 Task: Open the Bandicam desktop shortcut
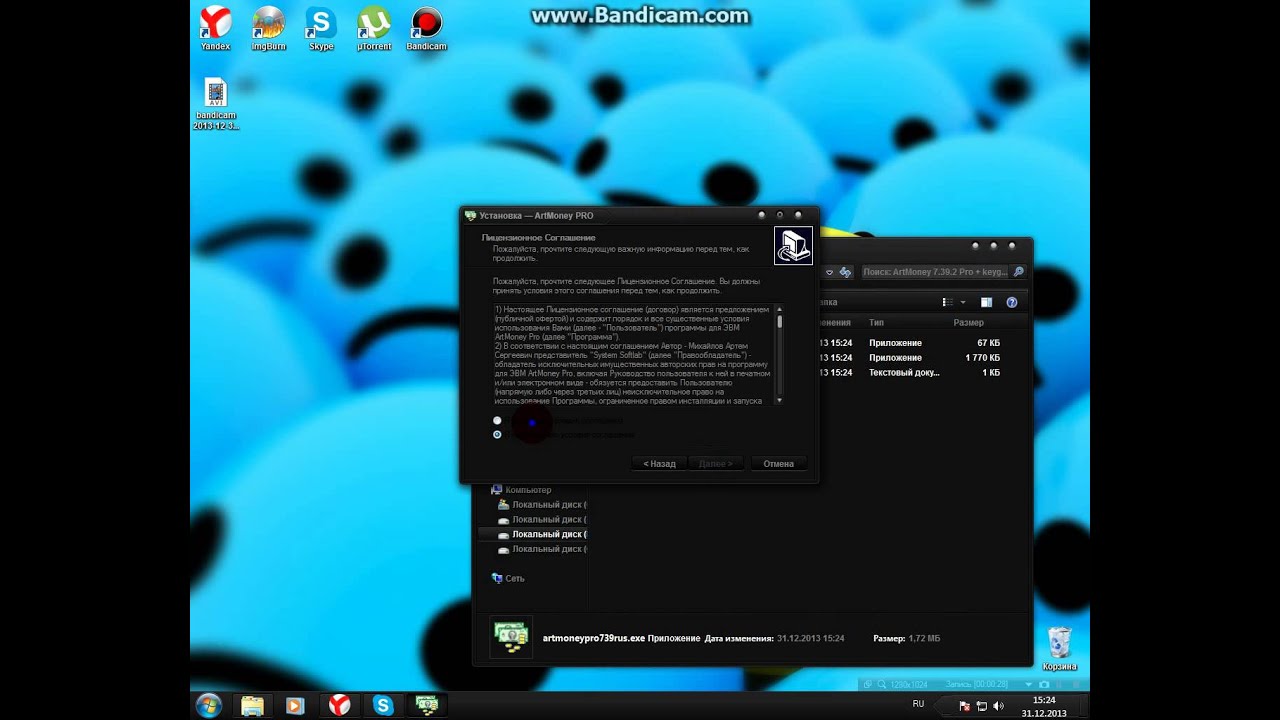tap(427, 28)
